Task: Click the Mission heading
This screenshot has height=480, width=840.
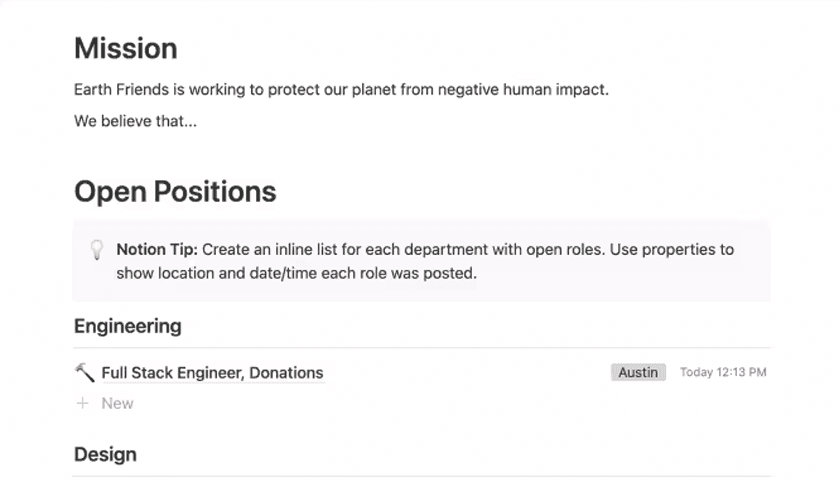Action: coord(126,48)
